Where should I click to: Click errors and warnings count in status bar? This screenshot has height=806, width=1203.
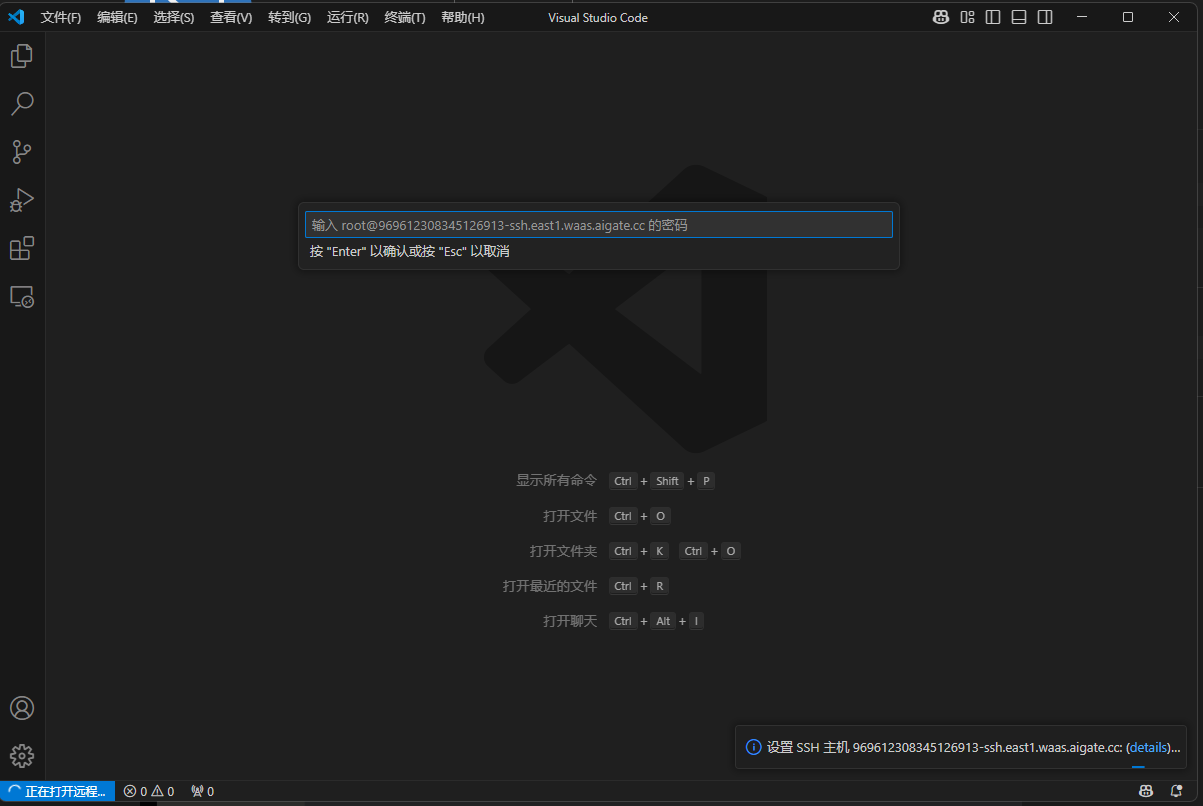click(149, 791)
